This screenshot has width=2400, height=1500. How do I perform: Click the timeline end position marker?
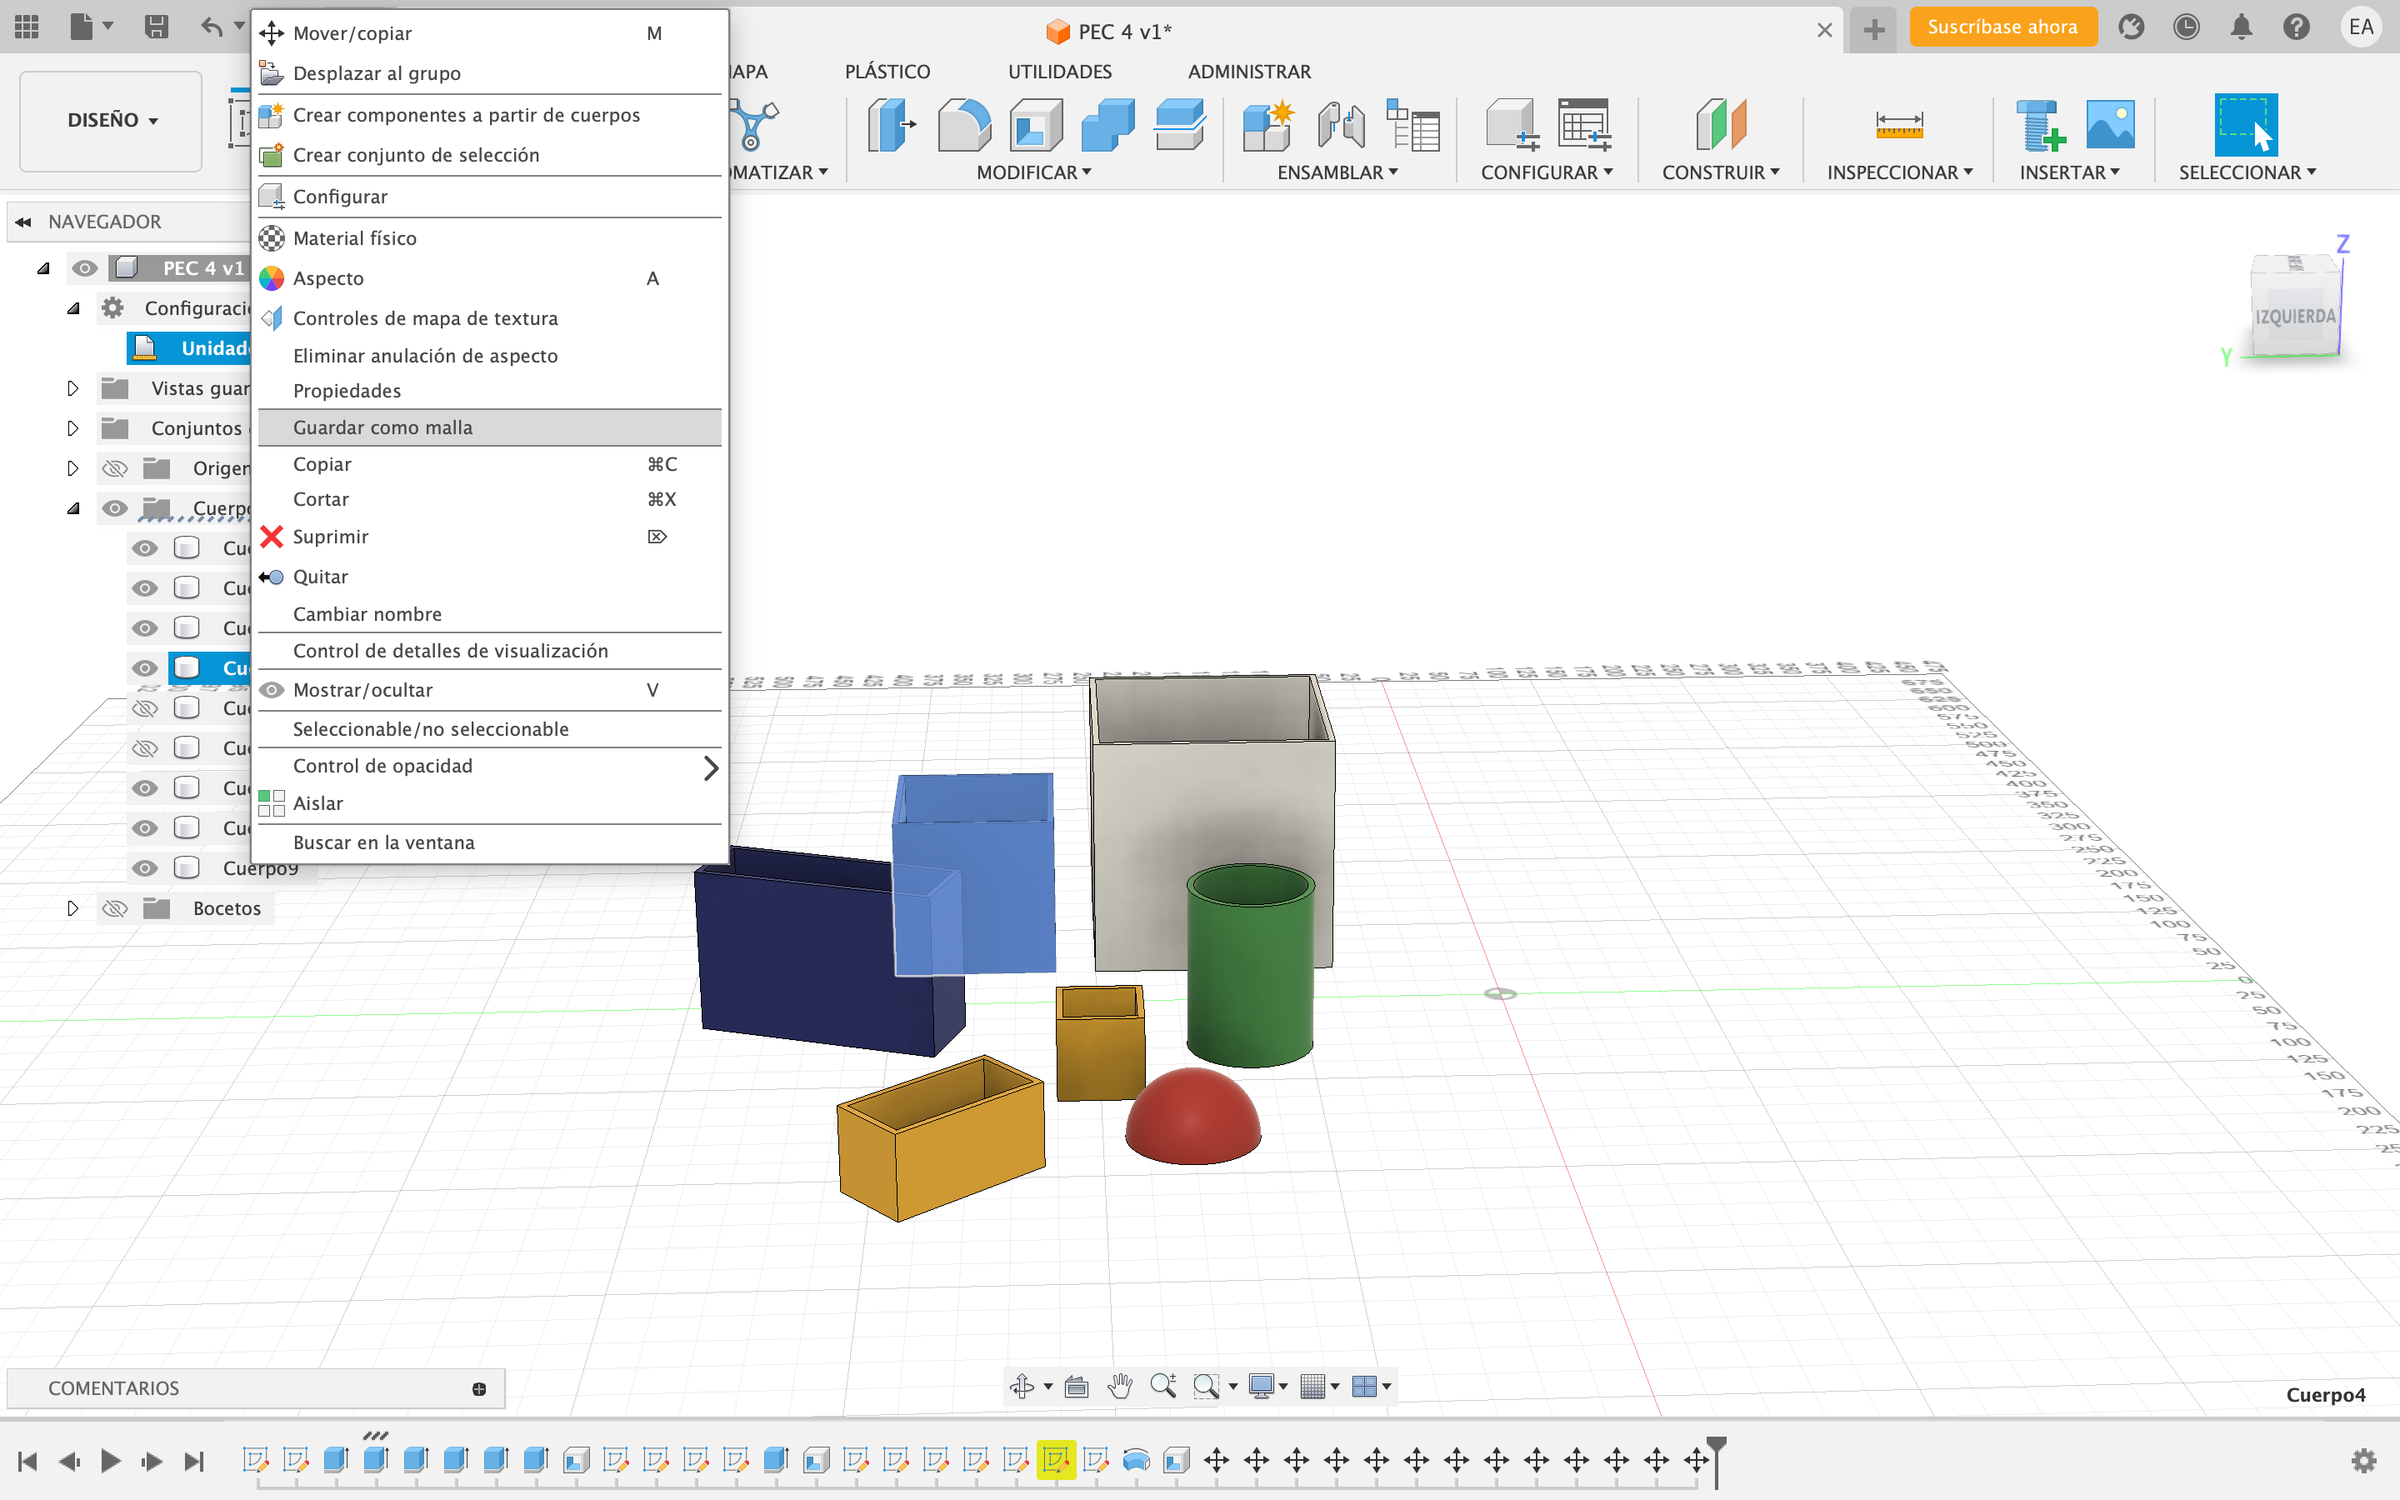(1716, 1460)
